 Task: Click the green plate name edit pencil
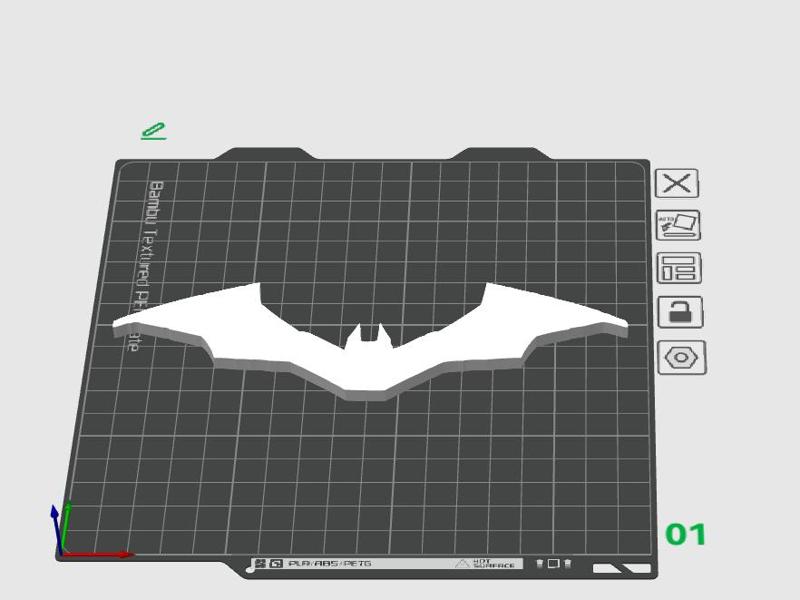coord(154,131)
